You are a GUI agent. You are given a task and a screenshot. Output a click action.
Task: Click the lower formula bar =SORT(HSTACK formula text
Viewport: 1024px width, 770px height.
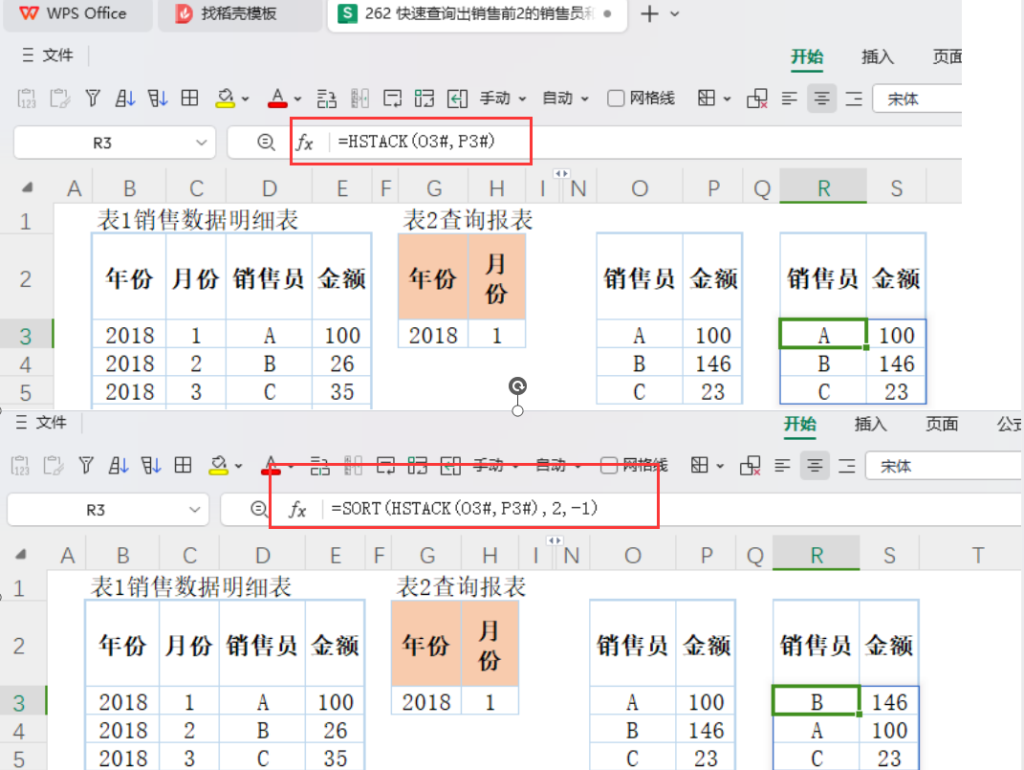point(464,509)
